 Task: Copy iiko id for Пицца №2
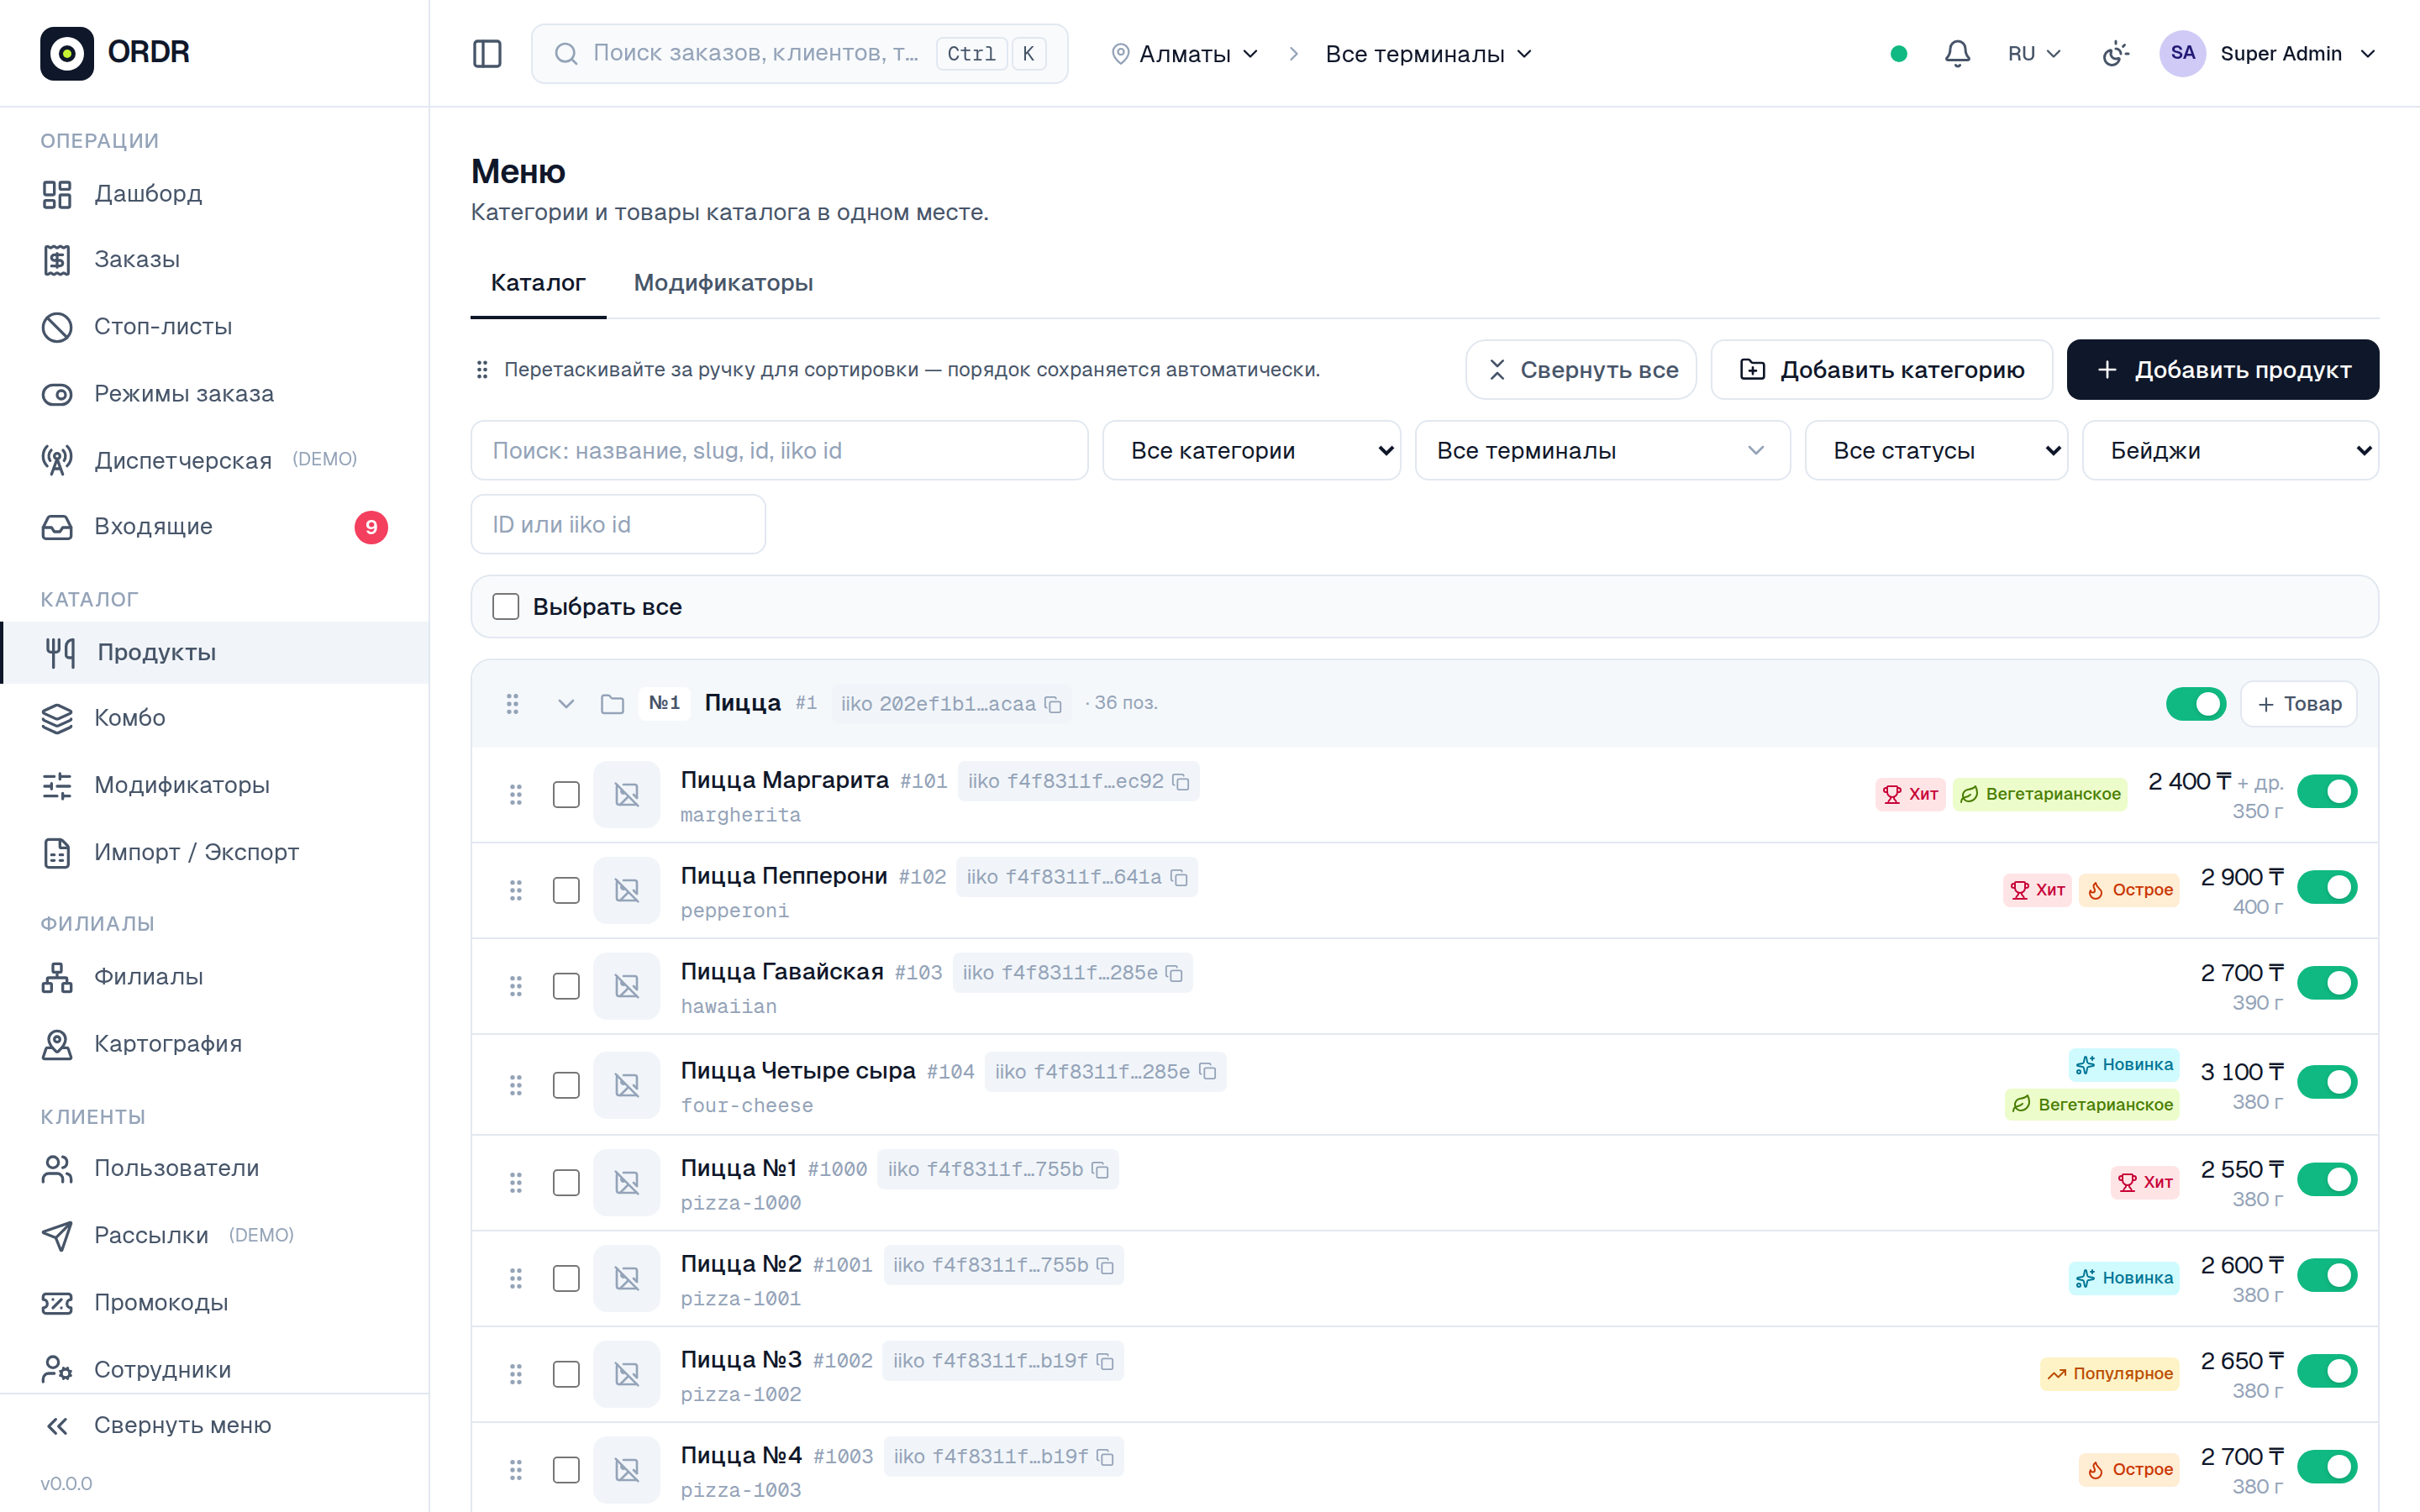(x=1105, y=1266)
